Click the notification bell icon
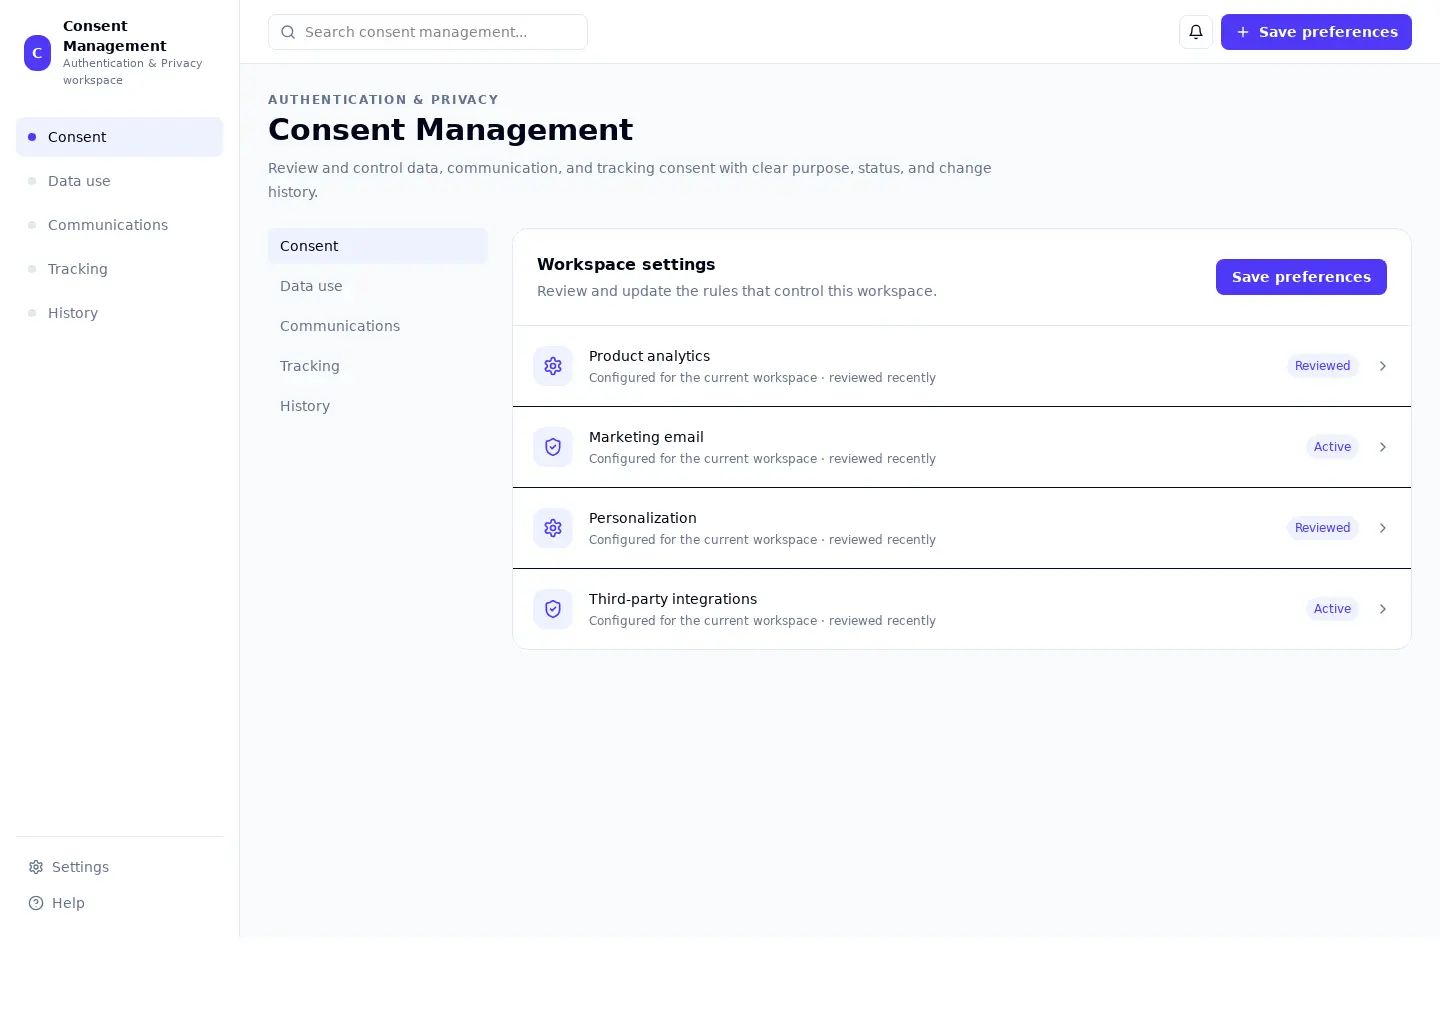Screen dimensions: 1440x1024 [x=1196, y=32]
